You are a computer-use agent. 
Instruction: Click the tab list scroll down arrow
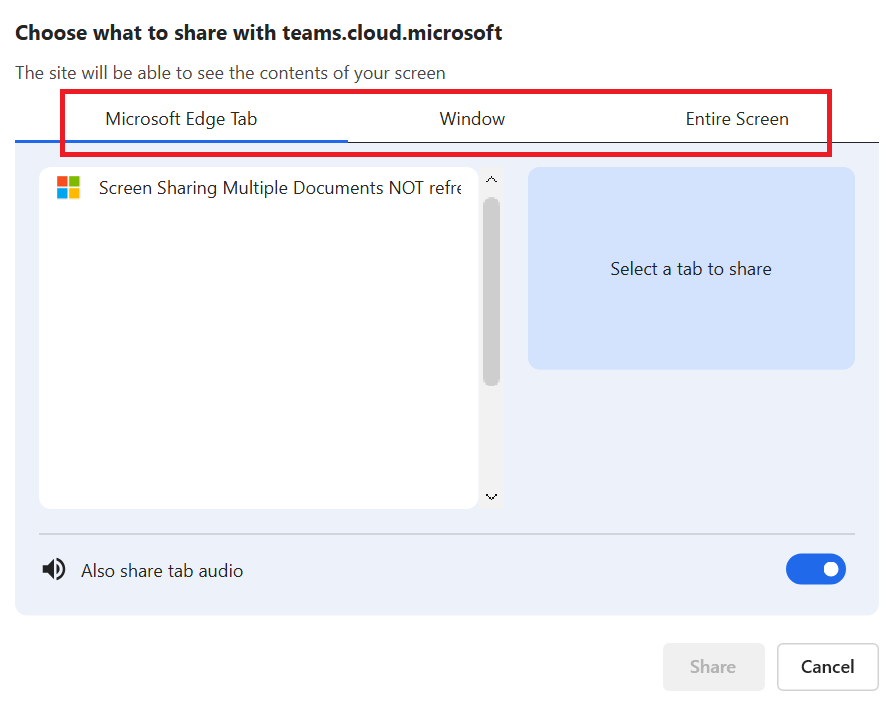tap(491, 497)
